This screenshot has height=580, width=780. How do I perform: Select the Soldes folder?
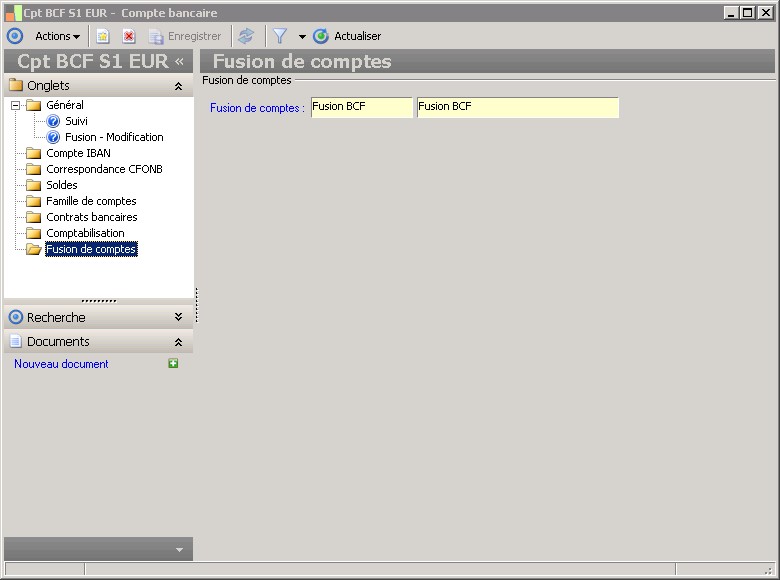[62, 185]
